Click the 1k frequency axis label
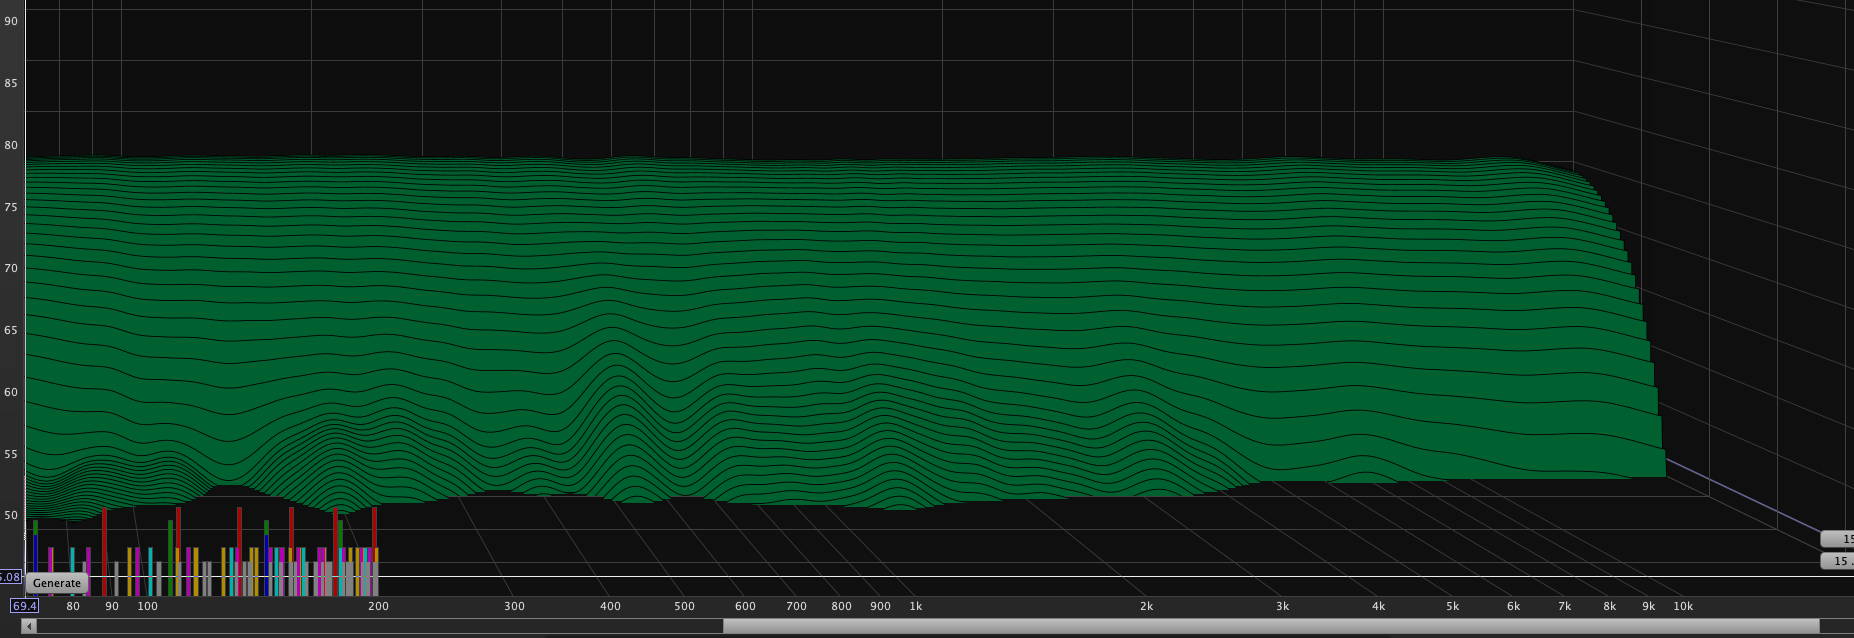The image size is (1854, 638). click(x=915, y=606)
